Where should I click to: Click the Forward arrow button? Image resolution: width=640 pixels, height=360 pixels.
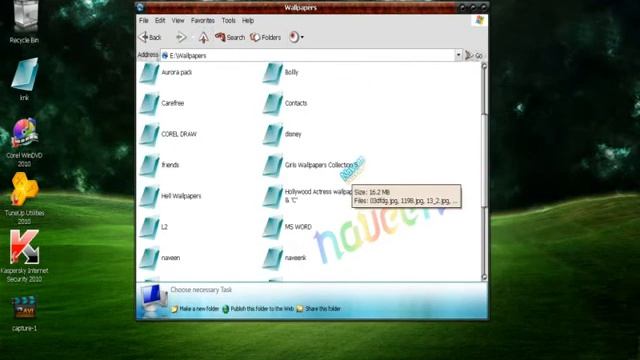point(181,37)
